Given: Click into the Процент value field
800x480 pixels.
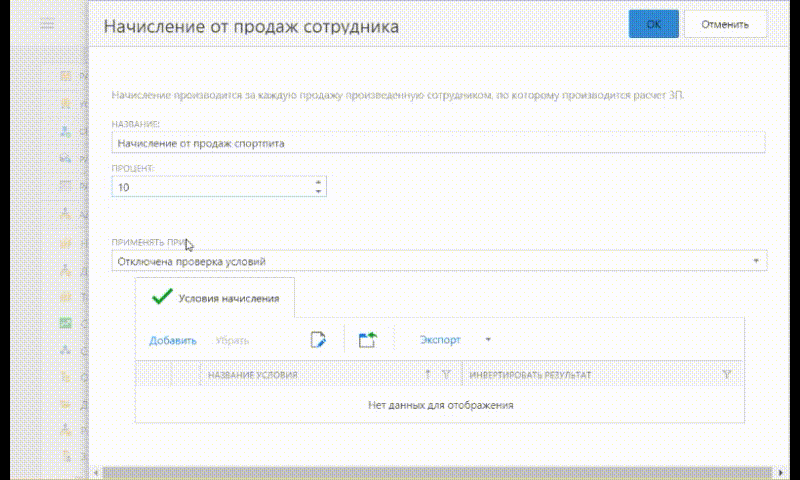Looking at the screenshot, I should point(212,187).
